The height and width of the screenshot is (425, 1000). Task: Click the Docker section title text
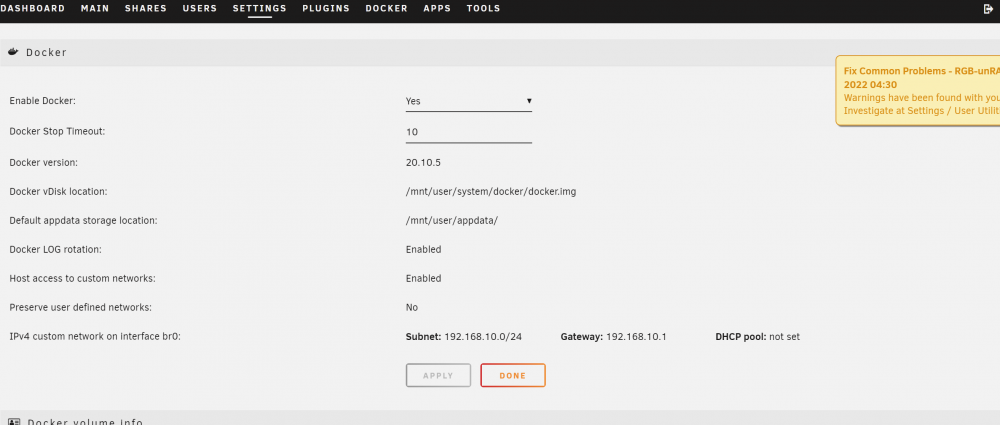point(47,52)
